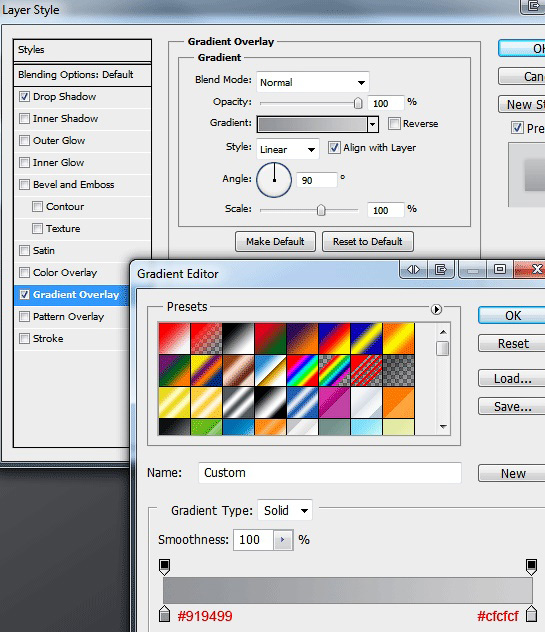Click the Reset to Default button
545x632 pixels.
tap(368, 241)
